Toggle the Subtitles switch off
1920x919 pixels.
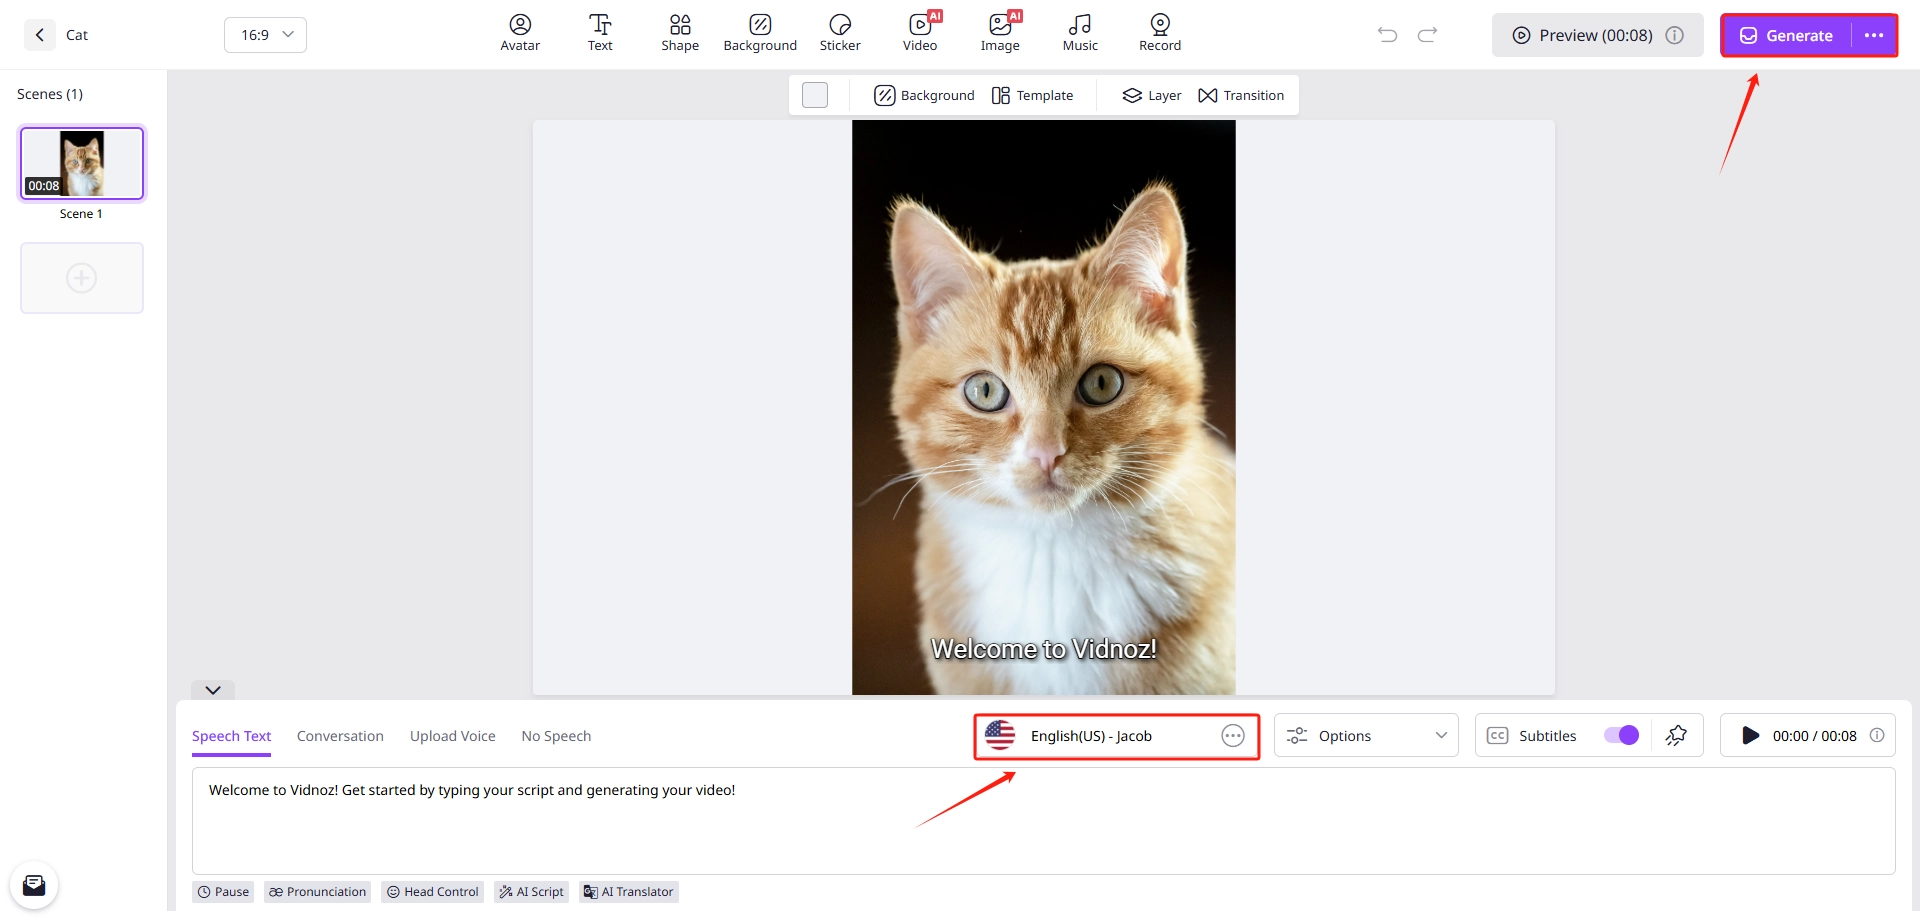pos(1621,736)
